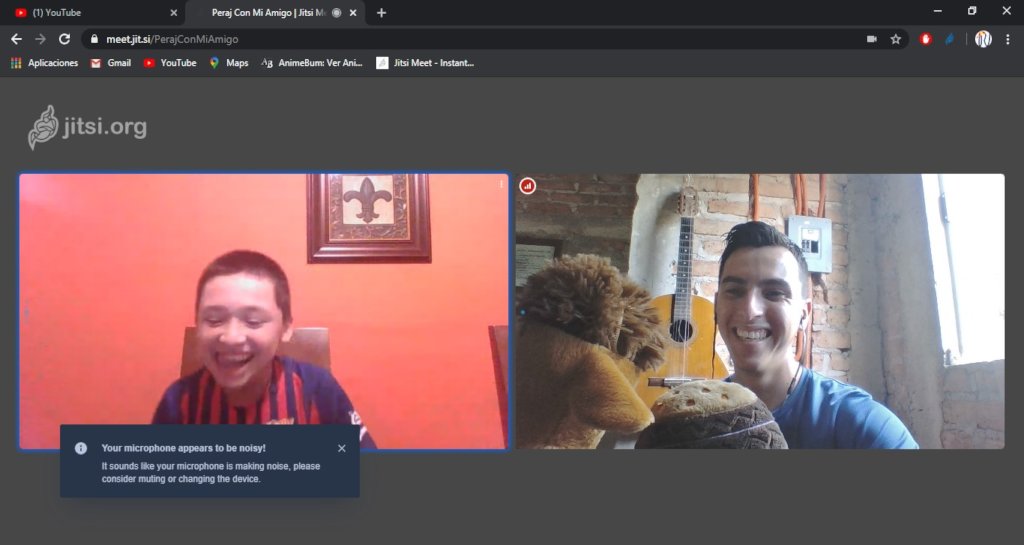Go back to previous page

(x=16, y=39)
